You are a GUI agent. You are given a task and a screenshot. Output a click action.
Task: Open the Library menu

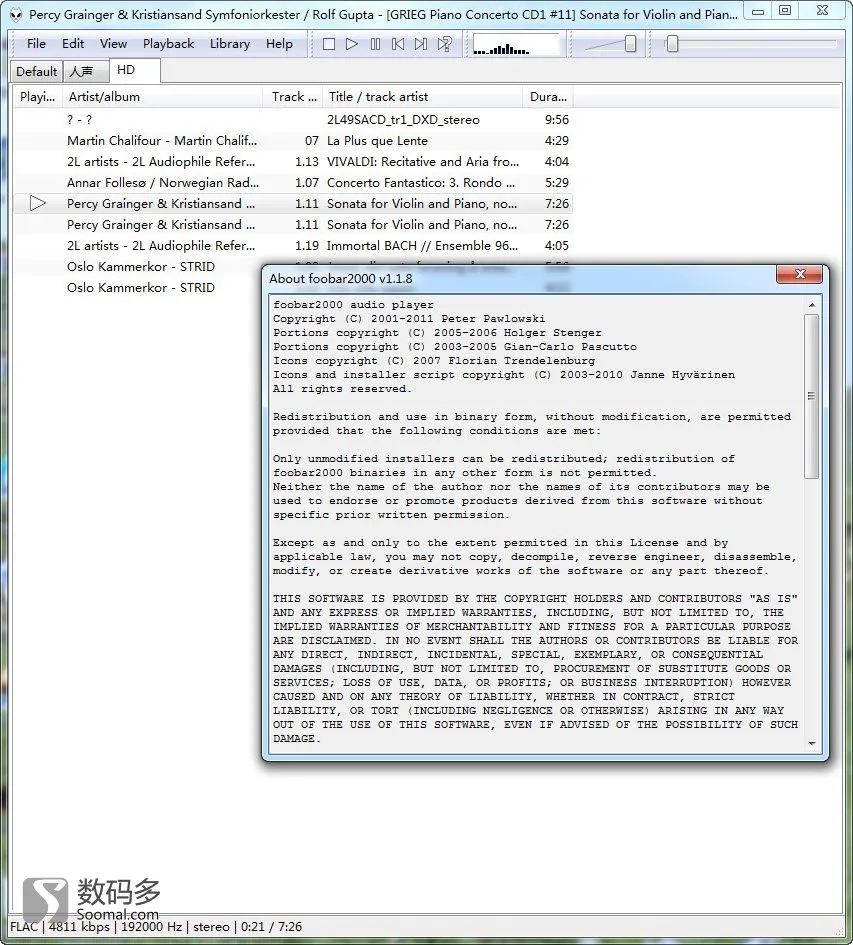[230, 44]
